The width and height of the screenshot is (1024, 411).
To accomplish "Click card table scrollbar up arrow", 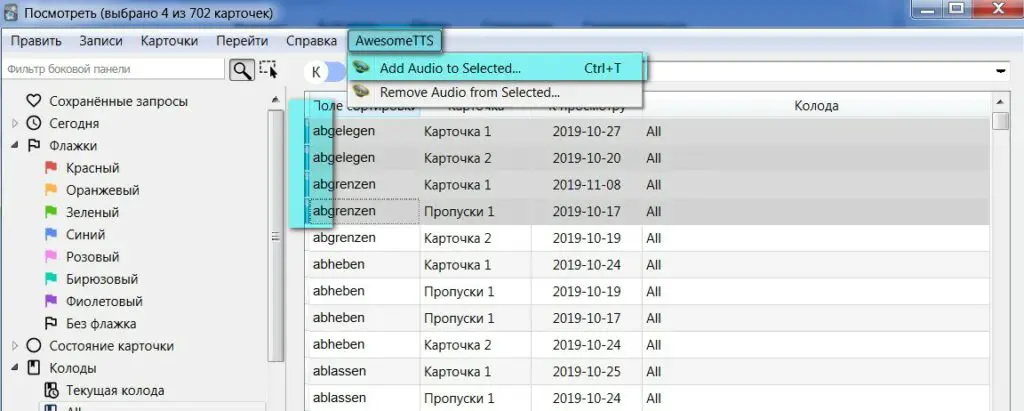I will (1000, 102).
